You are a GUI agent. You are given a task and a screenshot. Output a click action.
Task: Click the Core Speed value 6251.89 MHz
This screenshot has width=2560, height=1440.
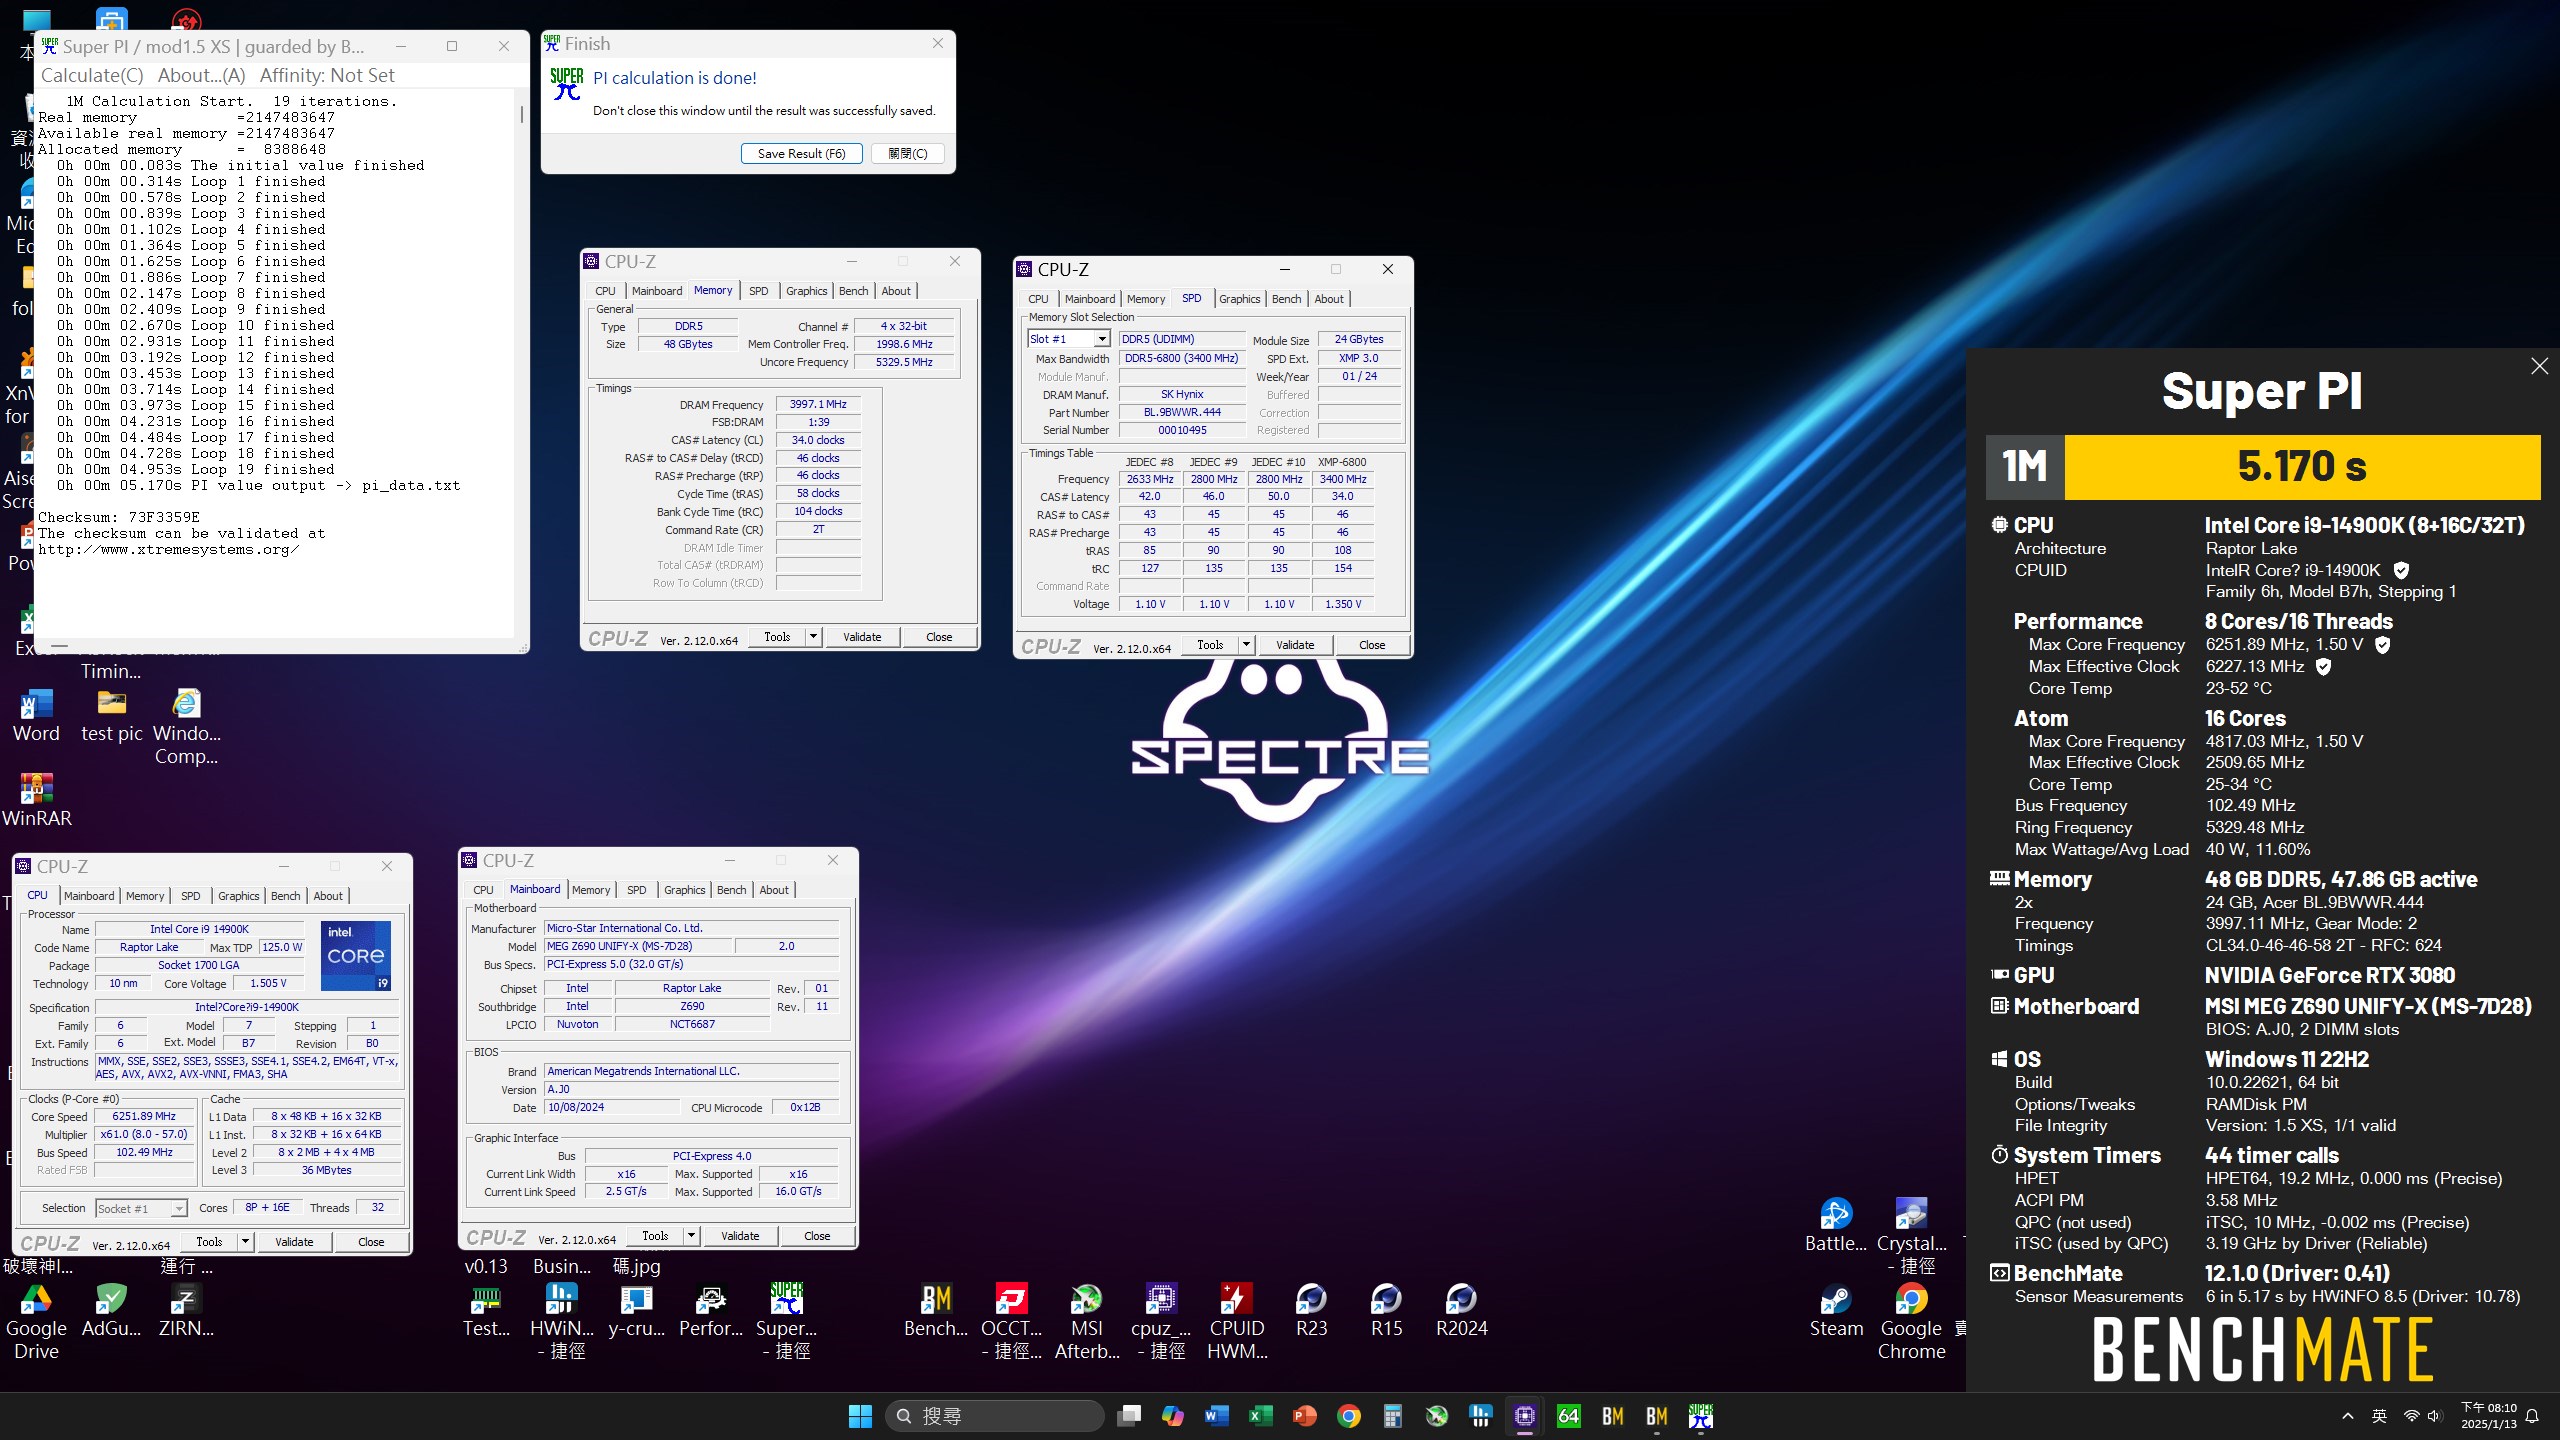click(144, 1116)
